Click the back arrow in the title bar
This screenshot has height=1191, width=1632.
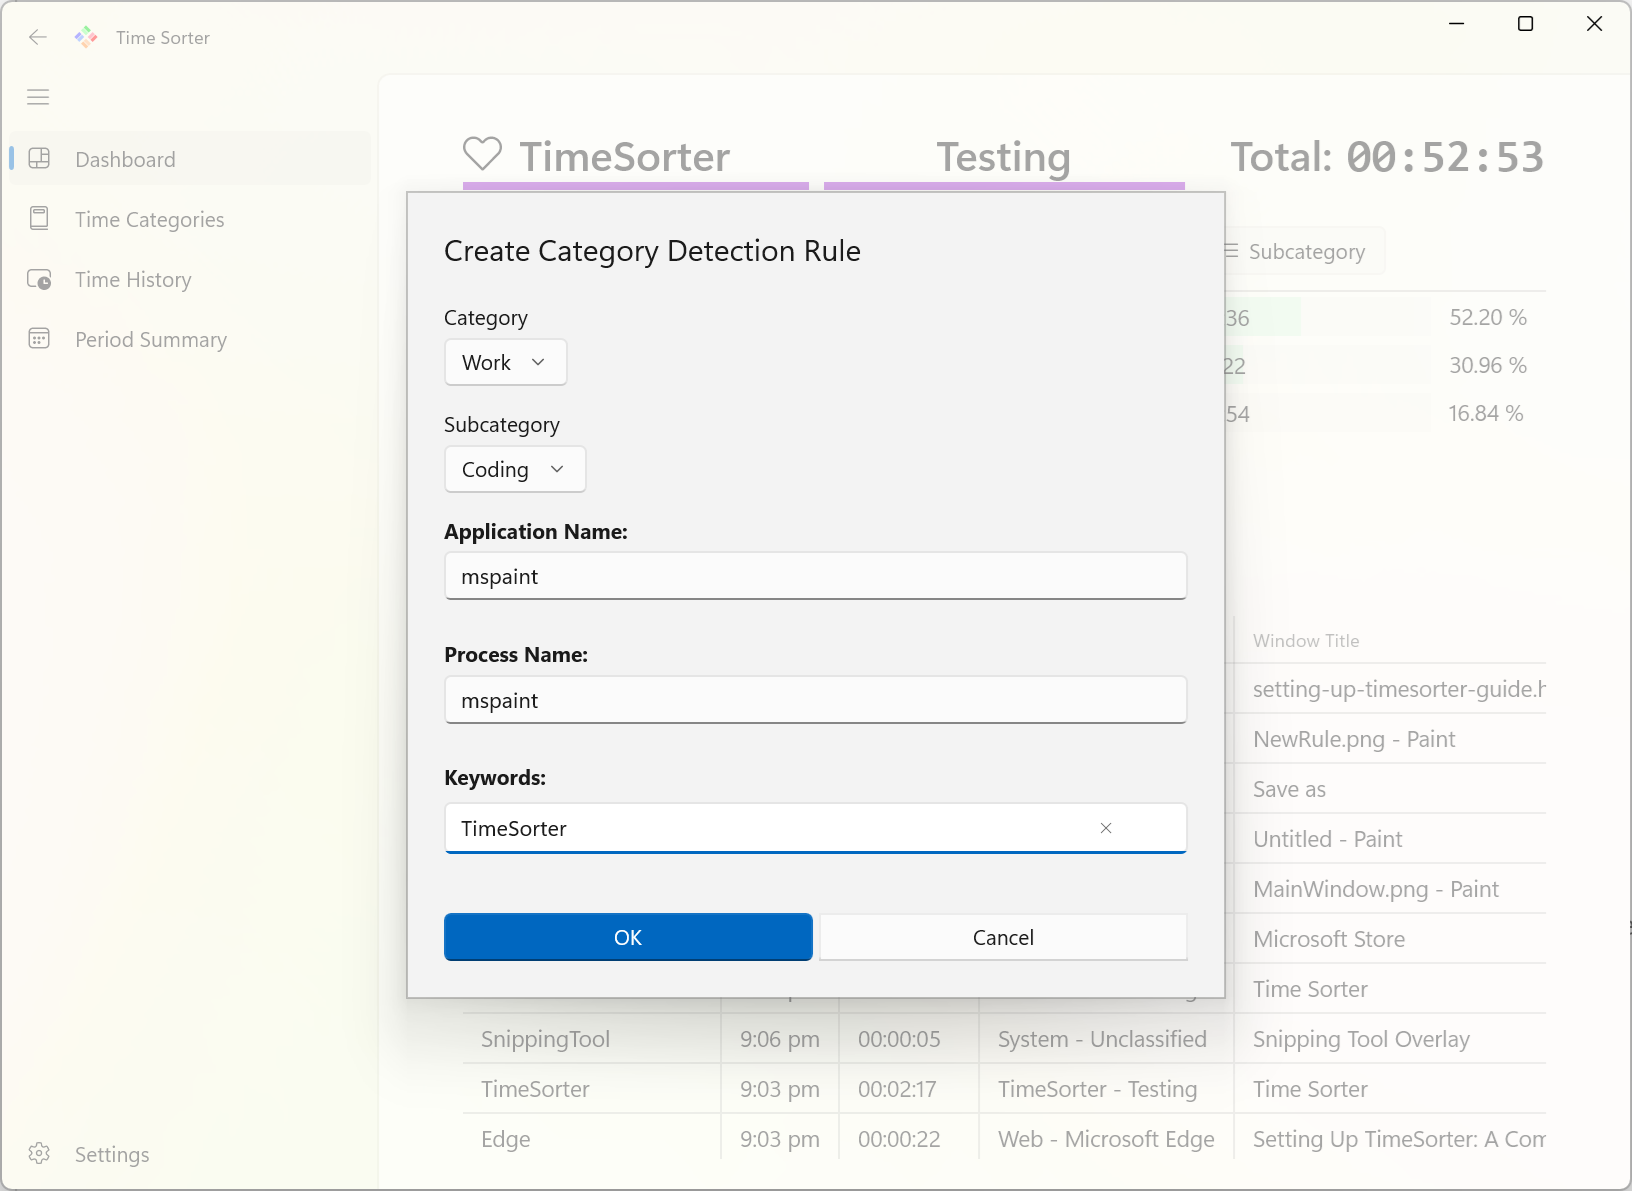[38, 37]
